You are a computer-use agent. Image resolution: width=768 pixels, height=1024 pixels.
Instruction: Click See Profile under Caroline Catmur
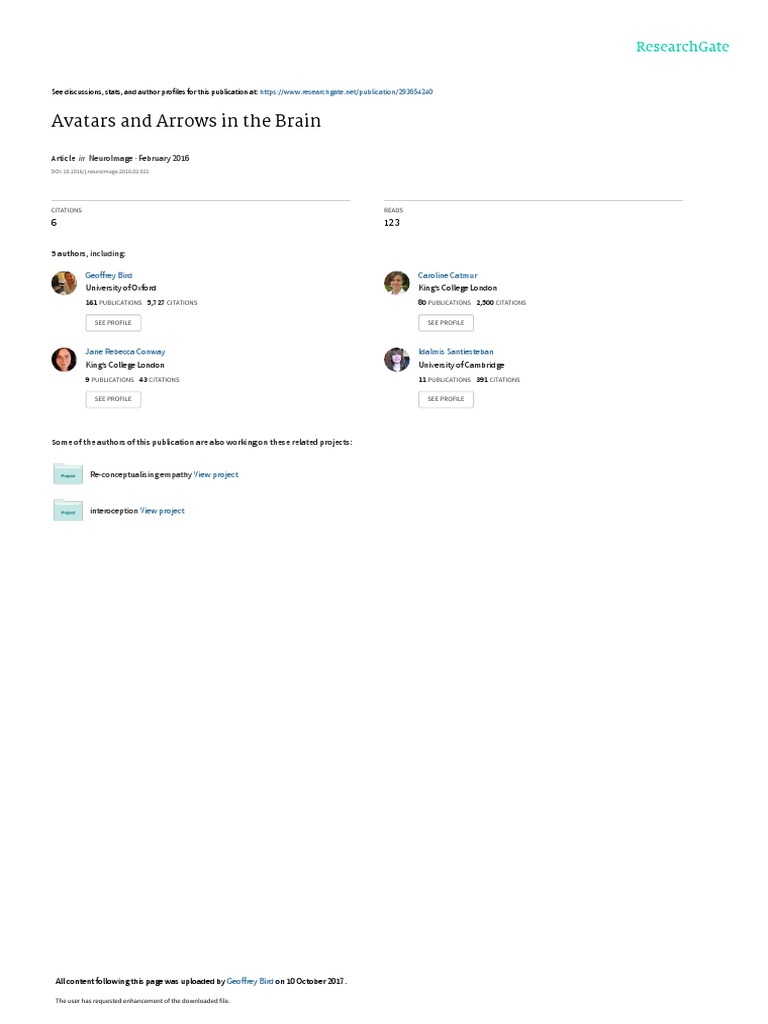[446, 323]
